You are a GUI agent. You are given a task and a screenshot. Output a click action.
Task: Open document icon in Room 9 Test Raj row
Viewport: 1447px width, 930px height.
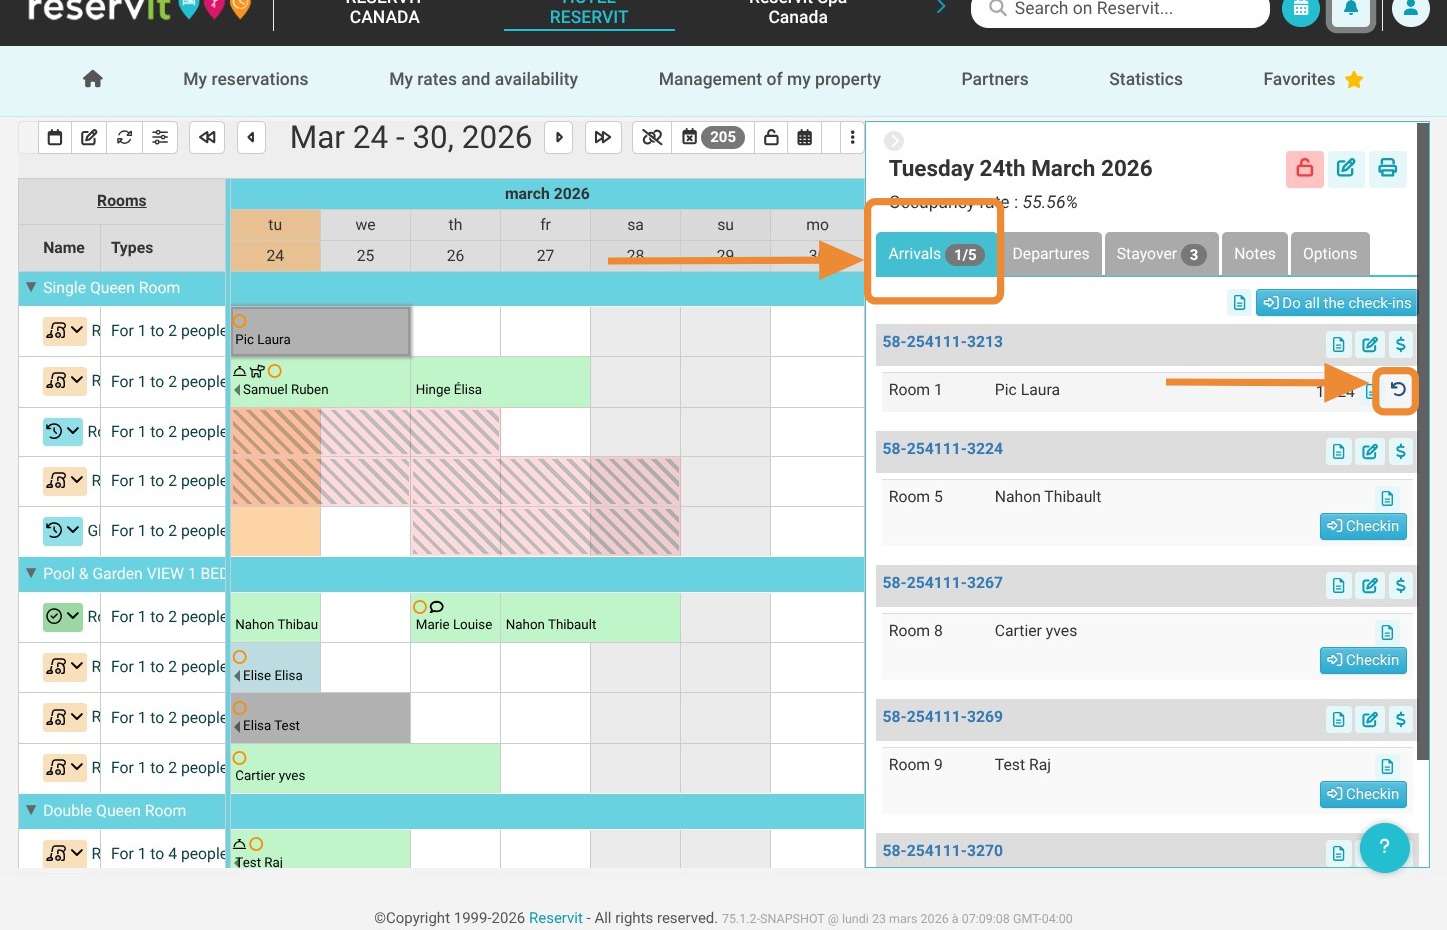click(x=1387, y=767)
